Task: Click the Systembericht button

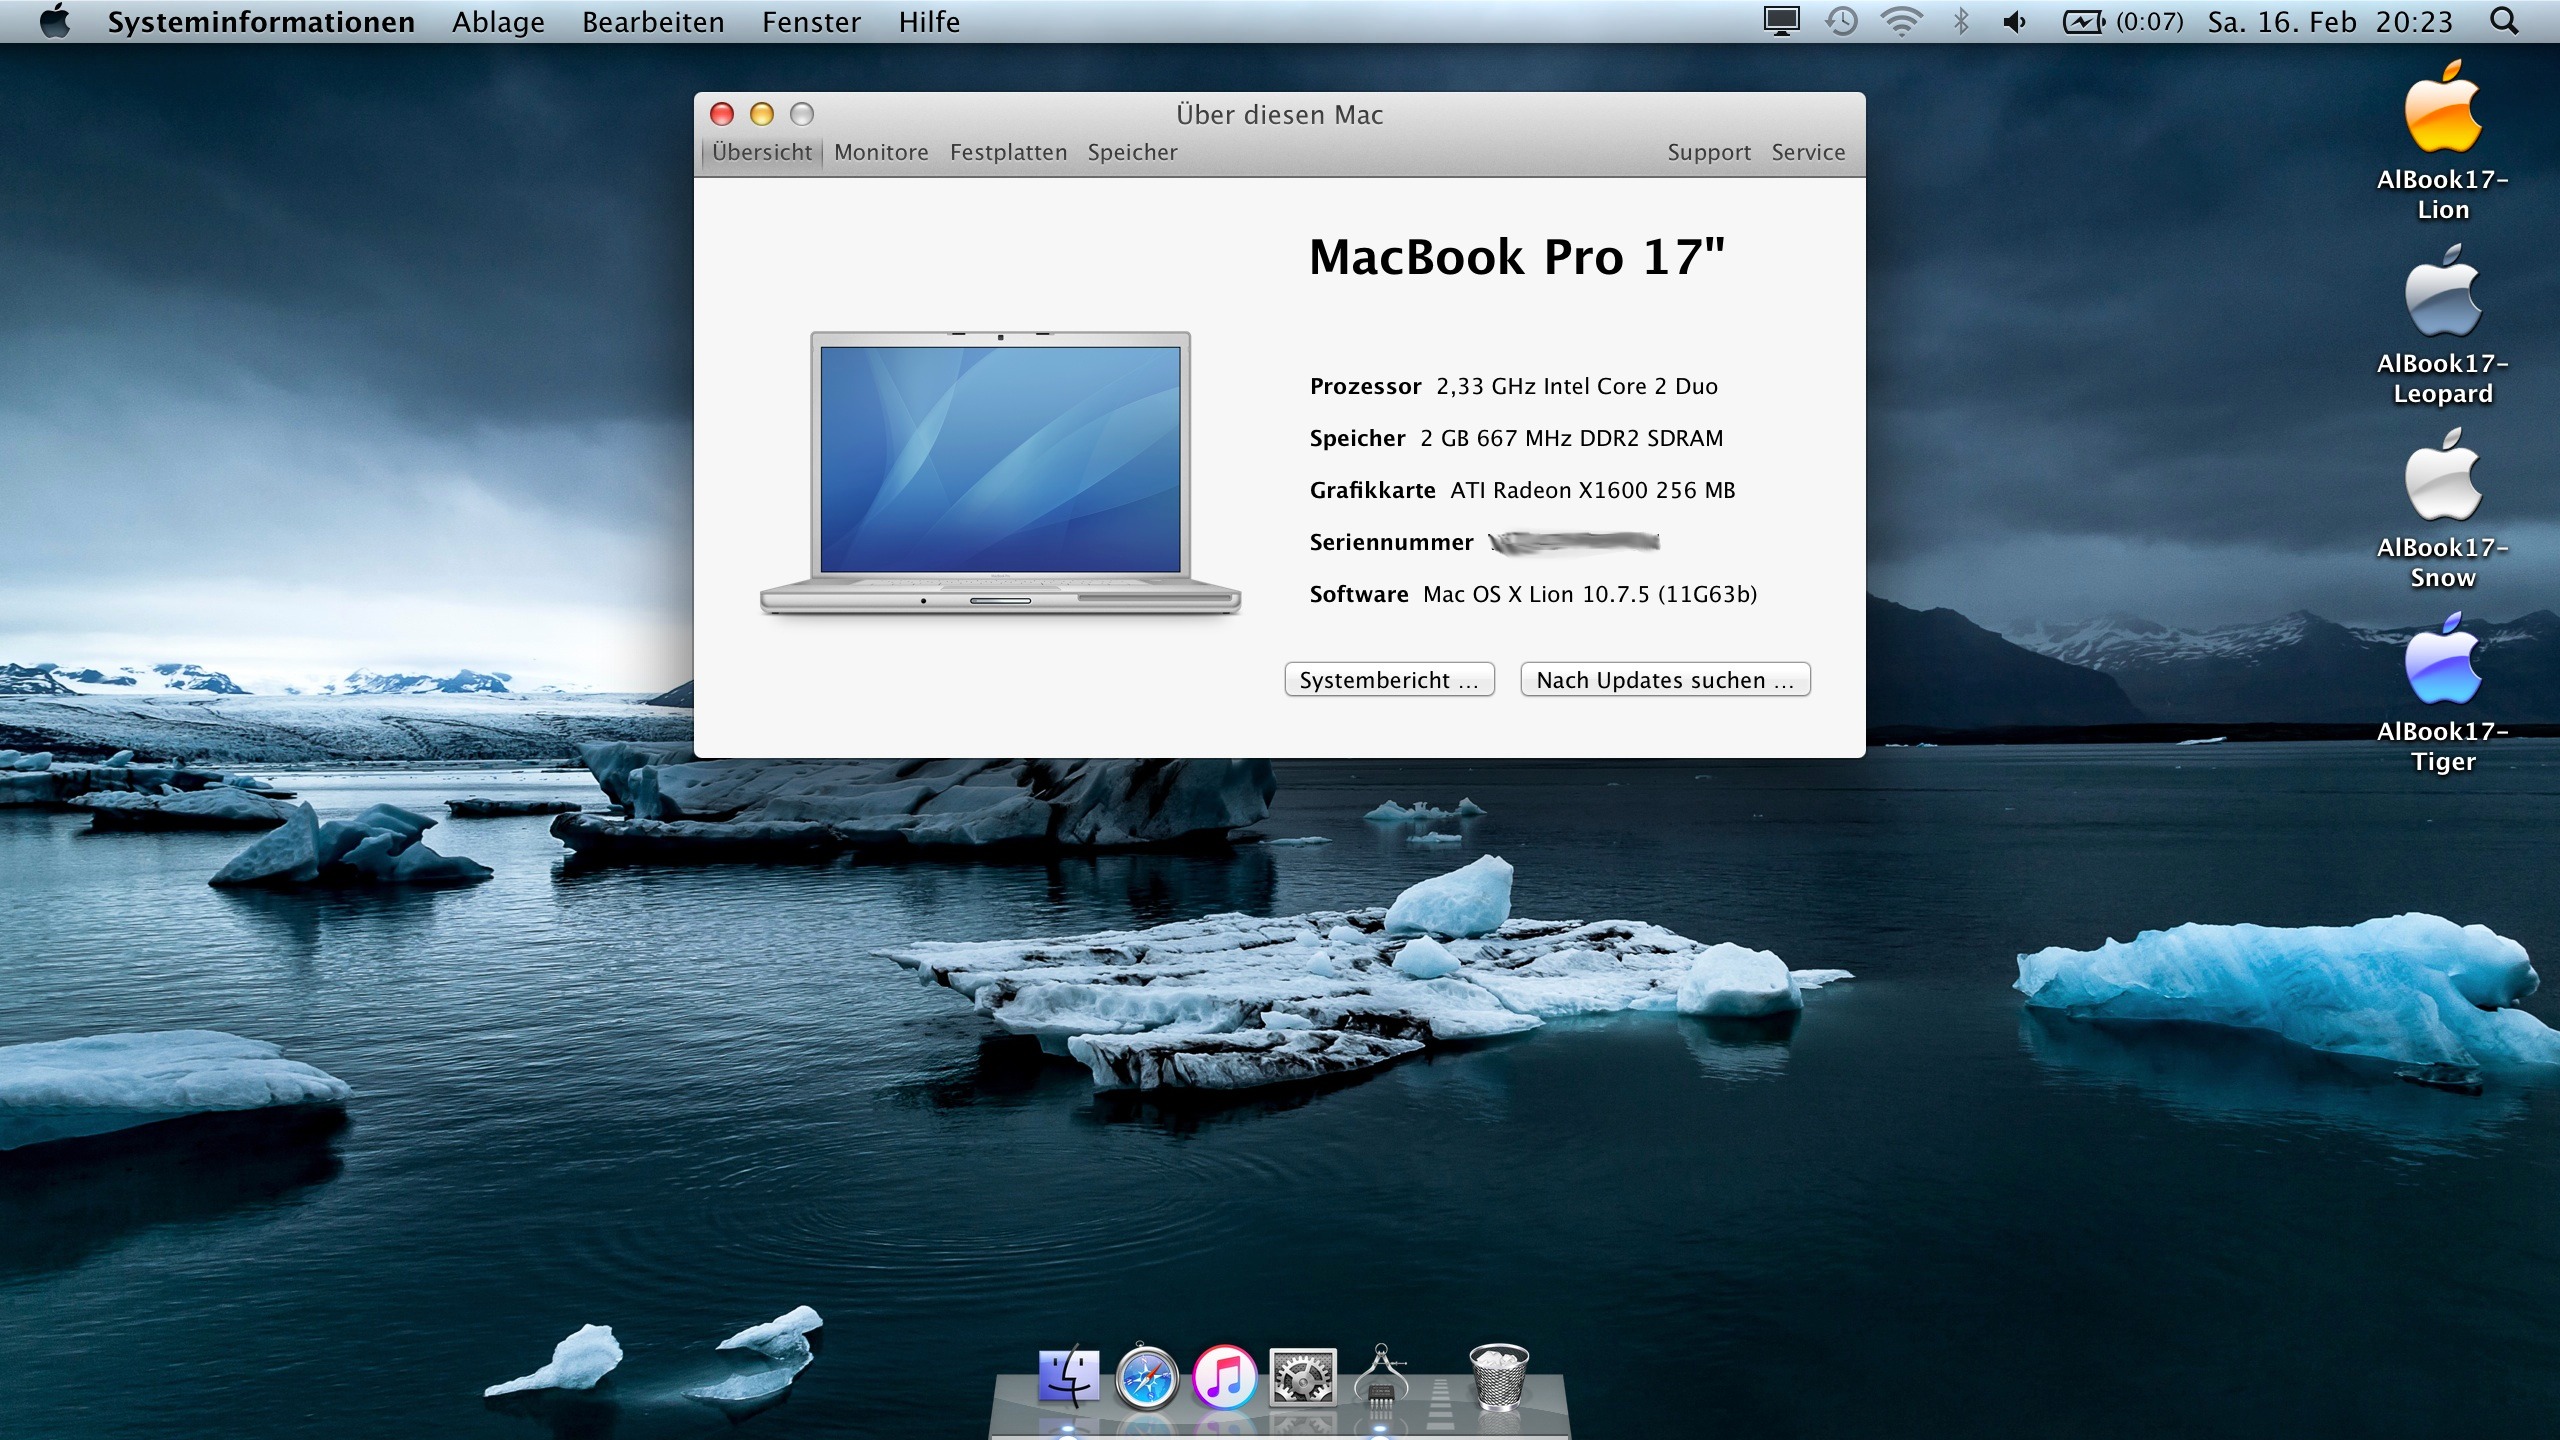Action: pos(1389,680)
